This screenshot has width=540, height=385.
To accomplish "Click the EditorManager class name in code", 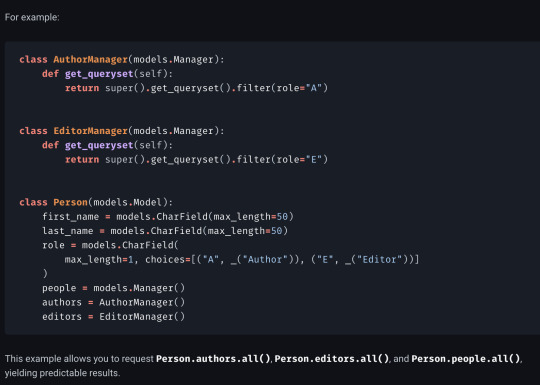I will point(91,131).
